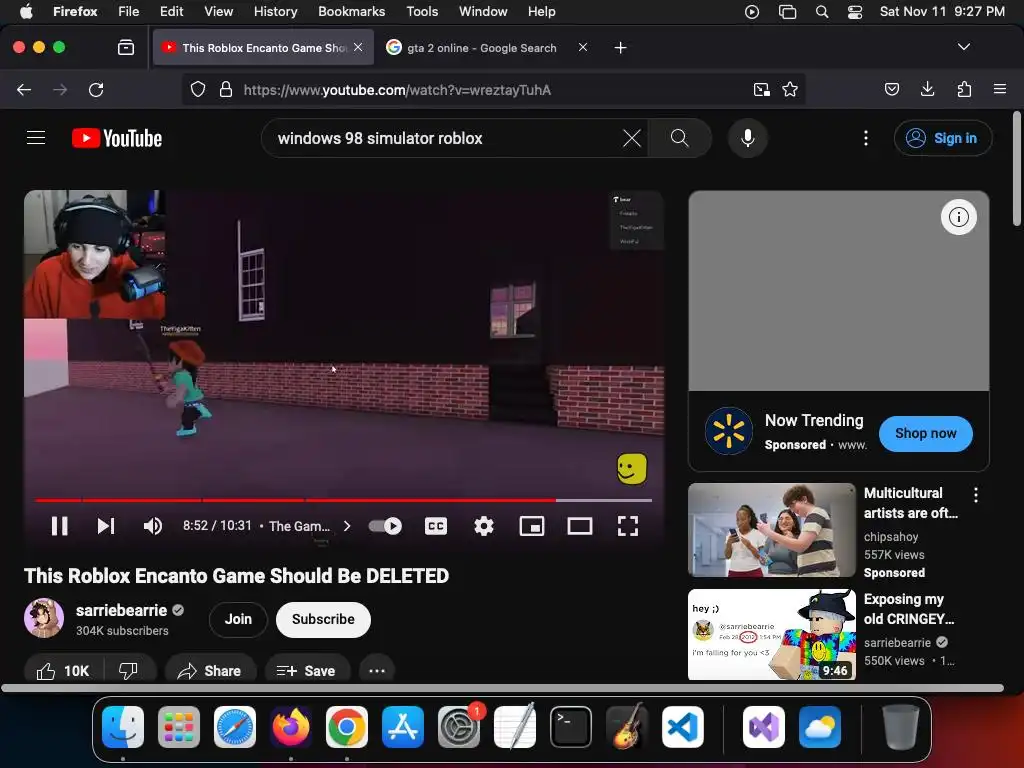This screenshot has height=768, width=1024.
Task: Dislike the video
Action: point(129,671)
